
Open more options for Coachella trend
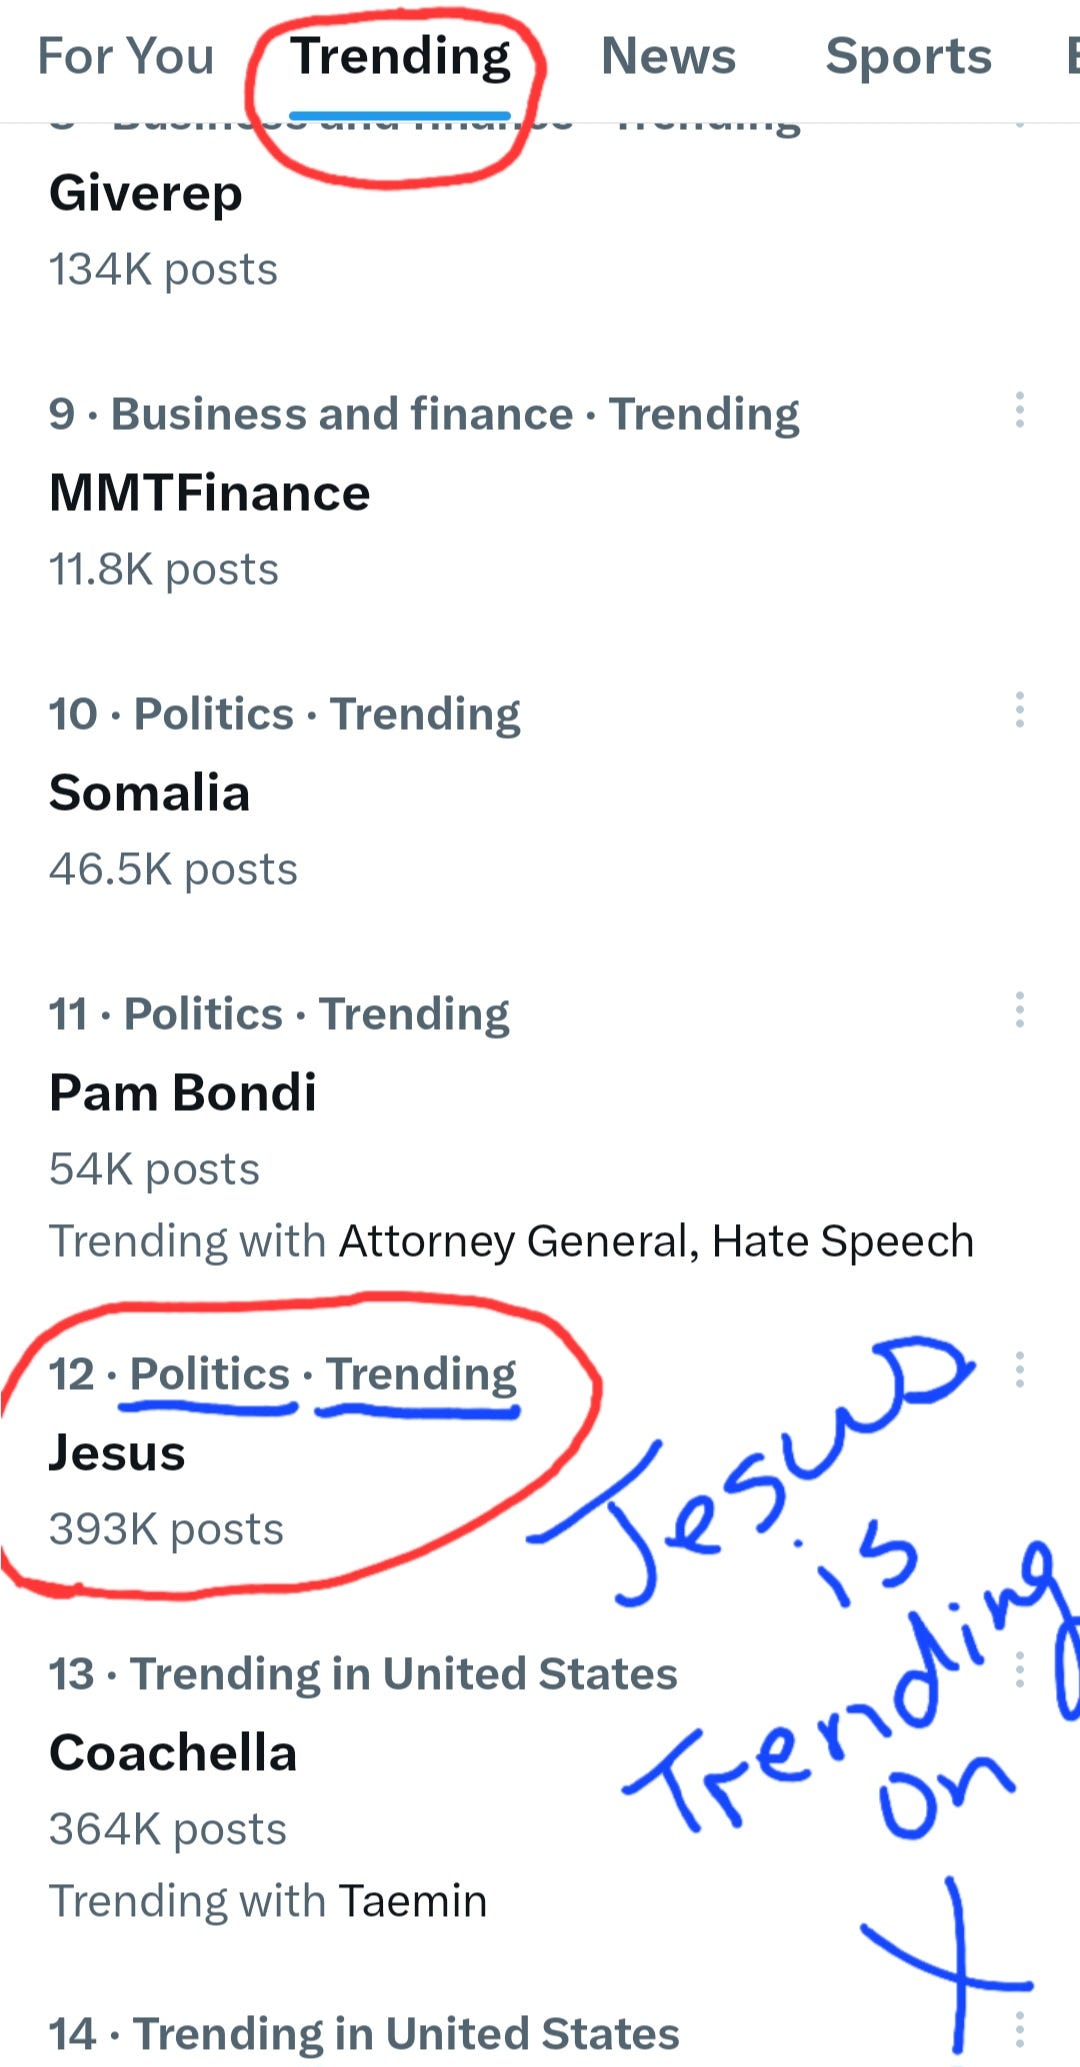[1019, 1670]
